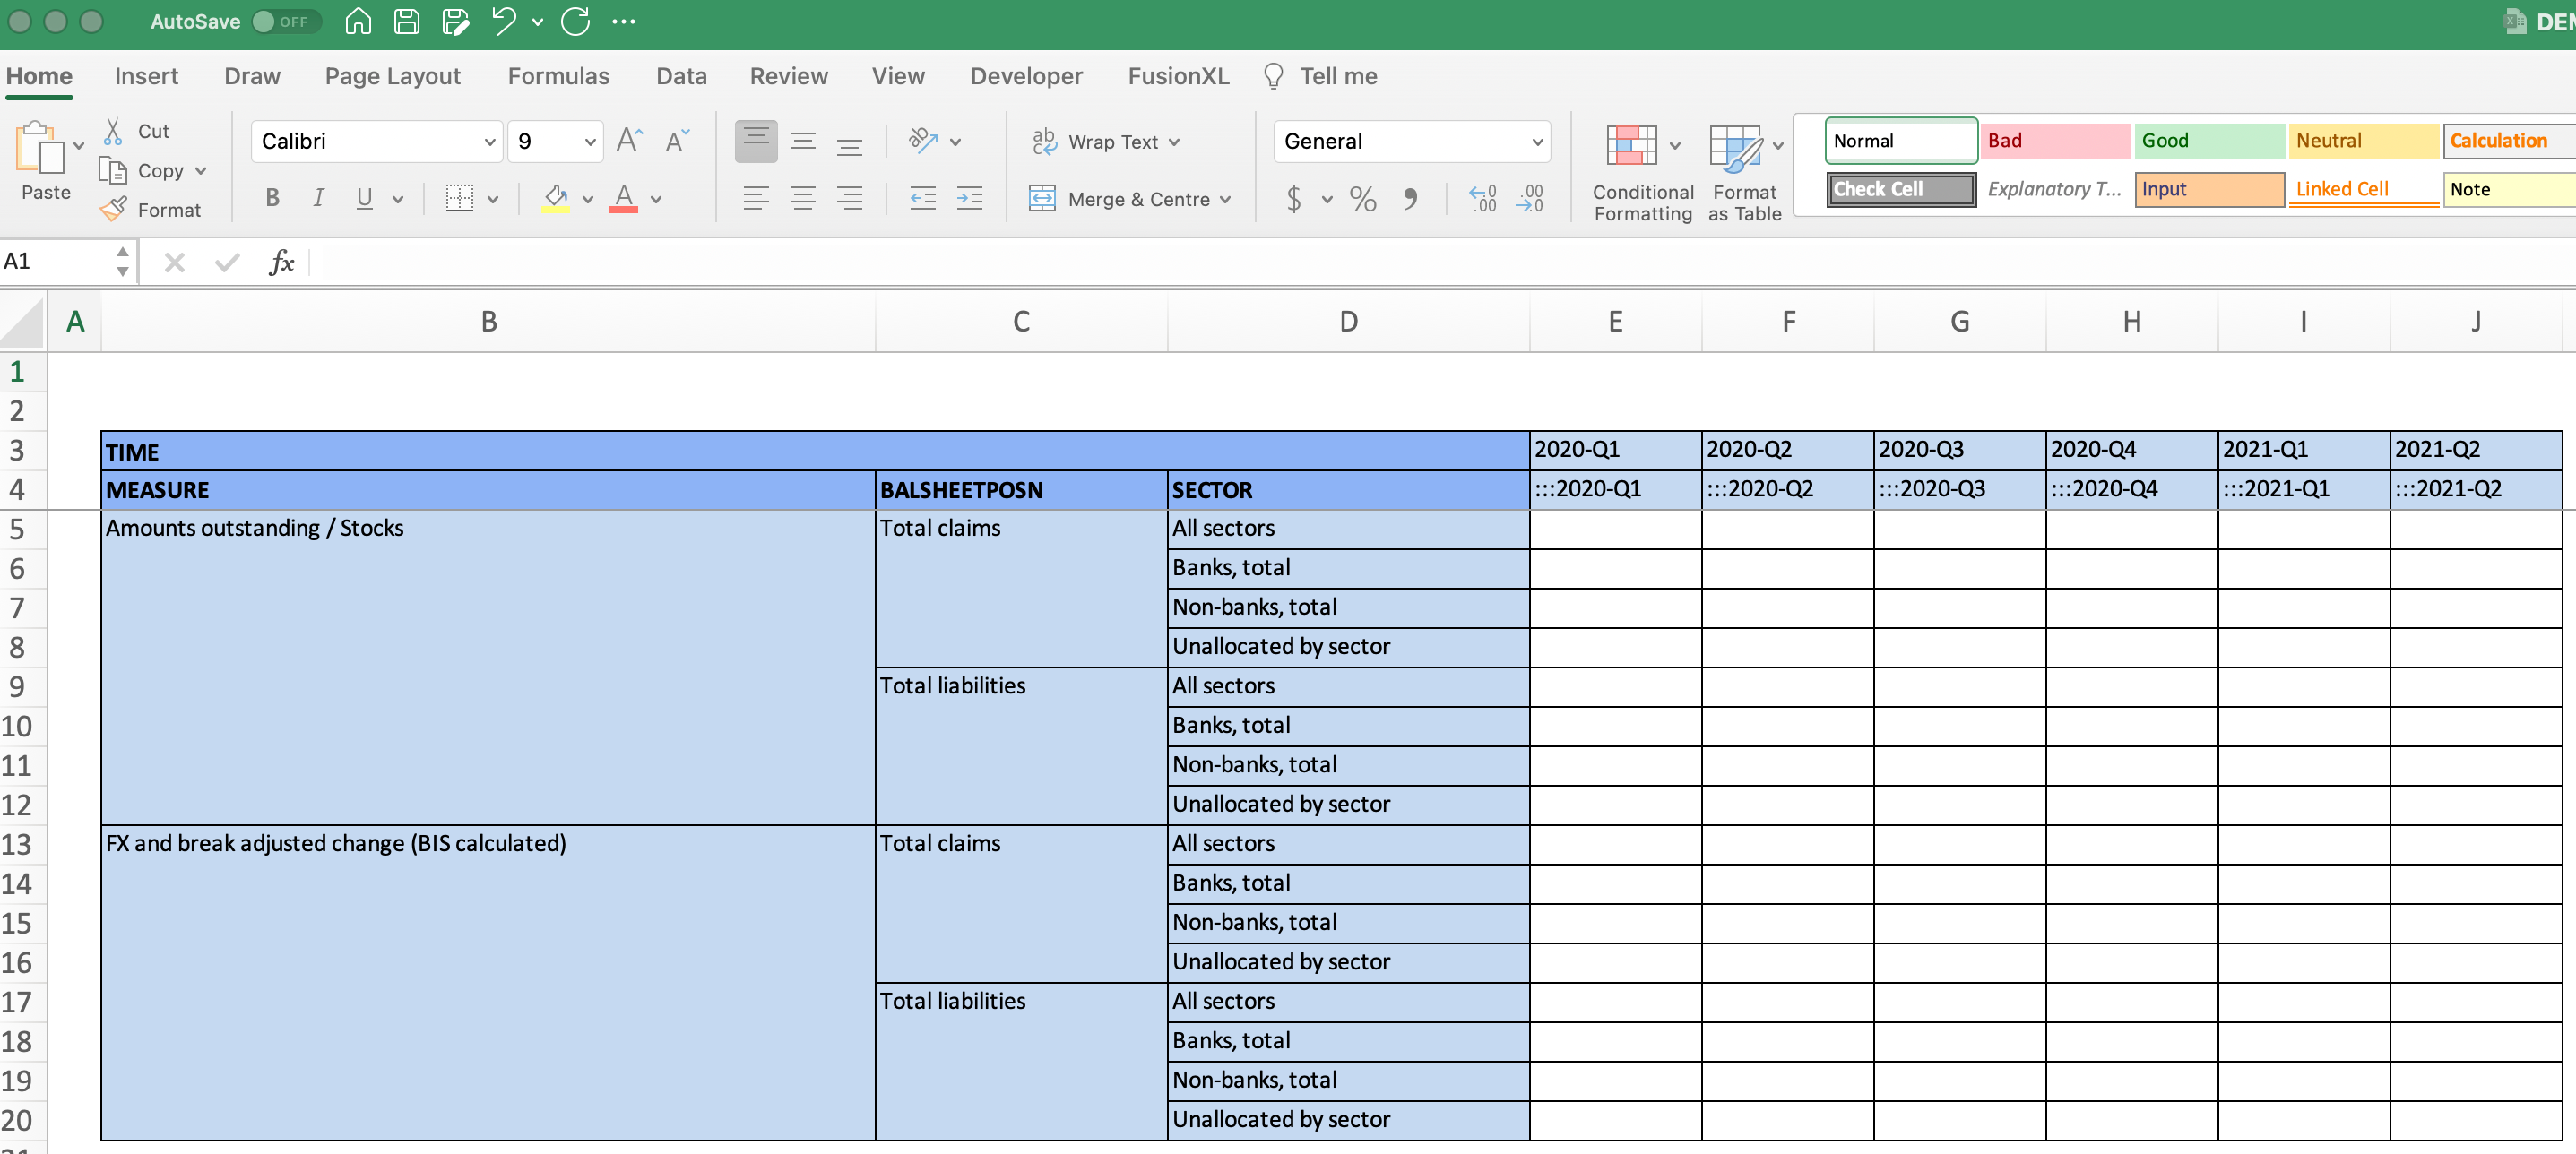Image resolution: width=2576 pixels, height=1154 pixels.
Task: Apply the yellow fill colour bucket
Action: point(555,199)
